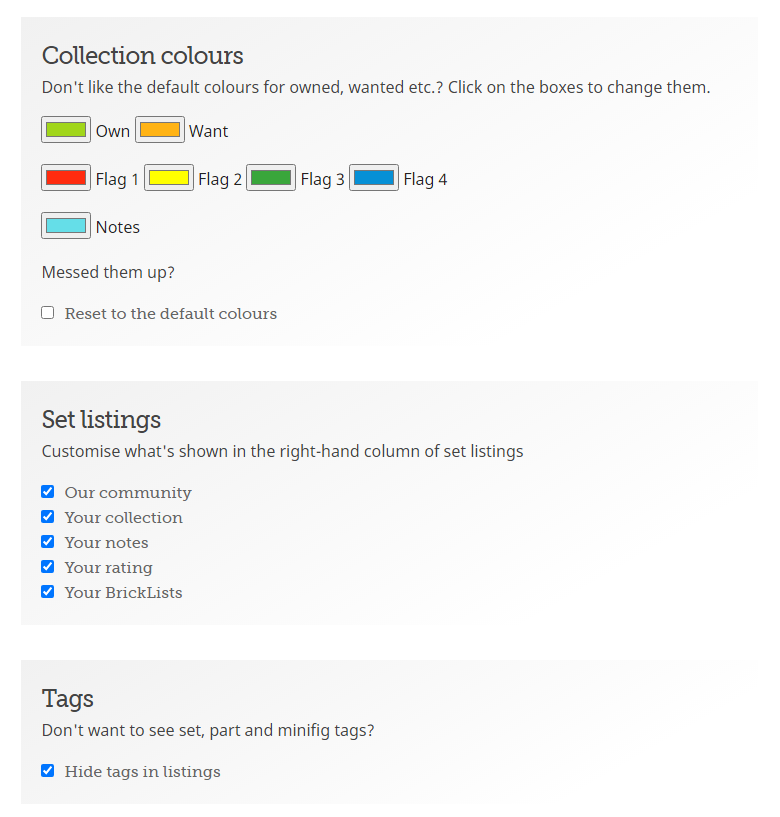Viewport: 780px width, 817px height.
Task: Open the blue Flag 4 colour picker
Action: (374, 178)
